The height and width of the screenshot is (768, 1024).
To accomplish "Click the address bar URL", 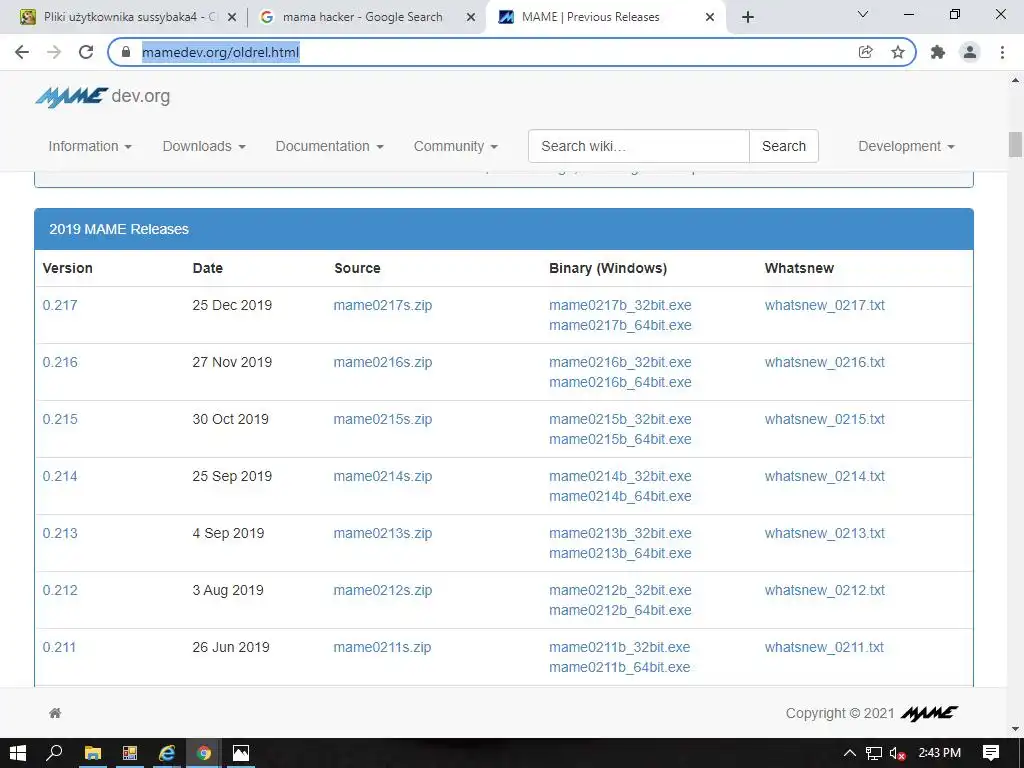I will click(x=221, y=52).
